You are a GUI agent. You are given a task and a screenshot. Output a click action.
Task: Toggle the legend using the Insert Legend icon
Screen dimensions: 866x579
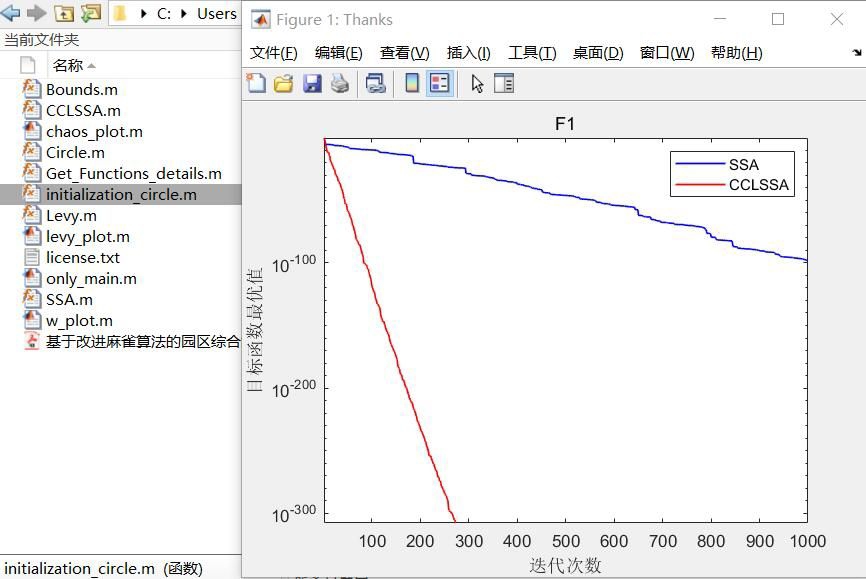point(440,83)
